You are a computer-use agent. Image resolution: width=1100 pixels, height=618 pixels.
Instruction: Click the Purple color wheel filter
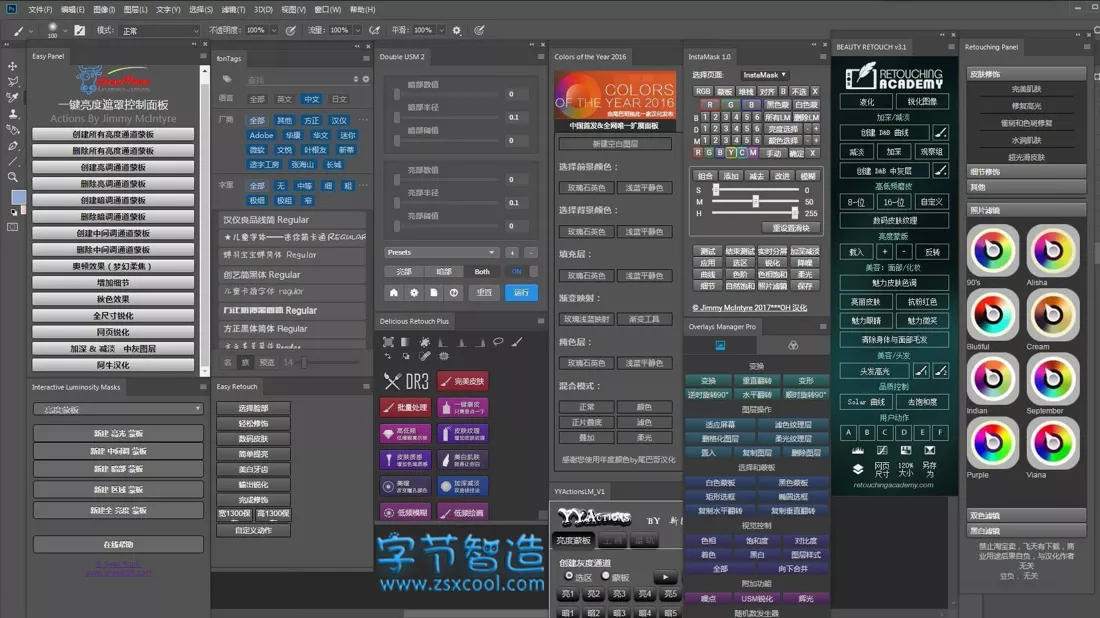993,443
